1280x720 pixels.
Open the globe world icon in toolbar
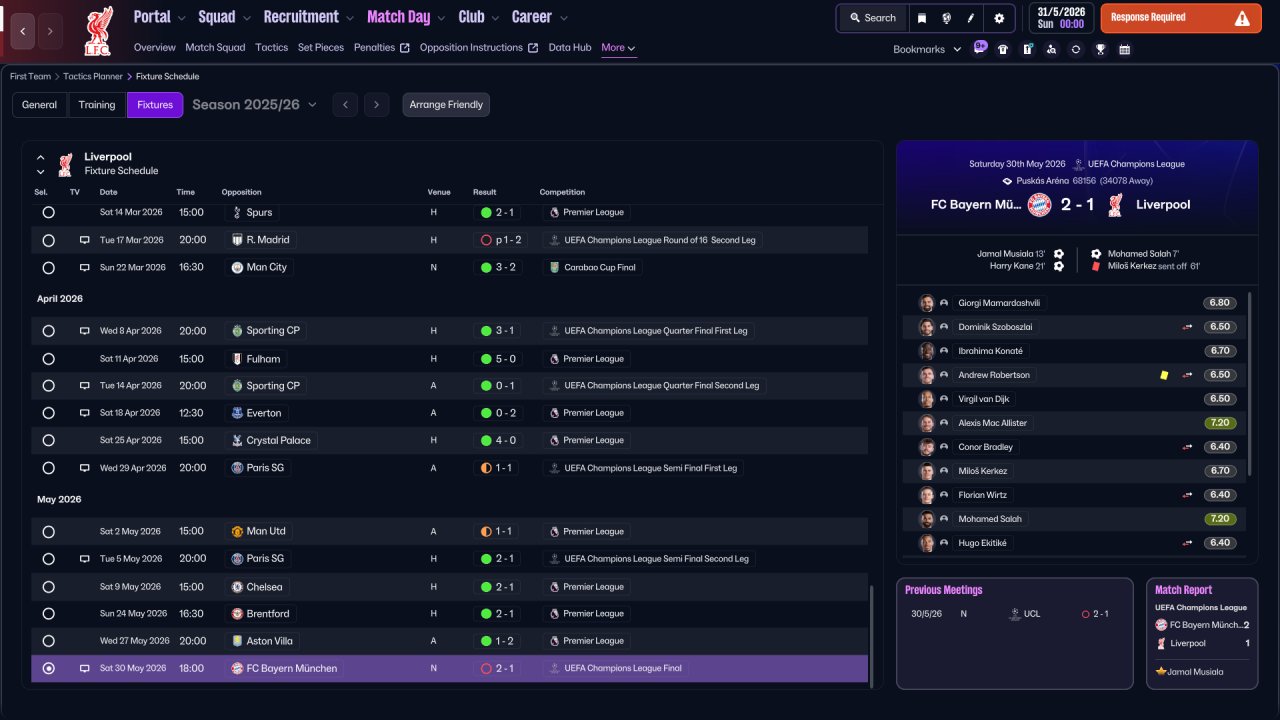click(x=946, y=18)
